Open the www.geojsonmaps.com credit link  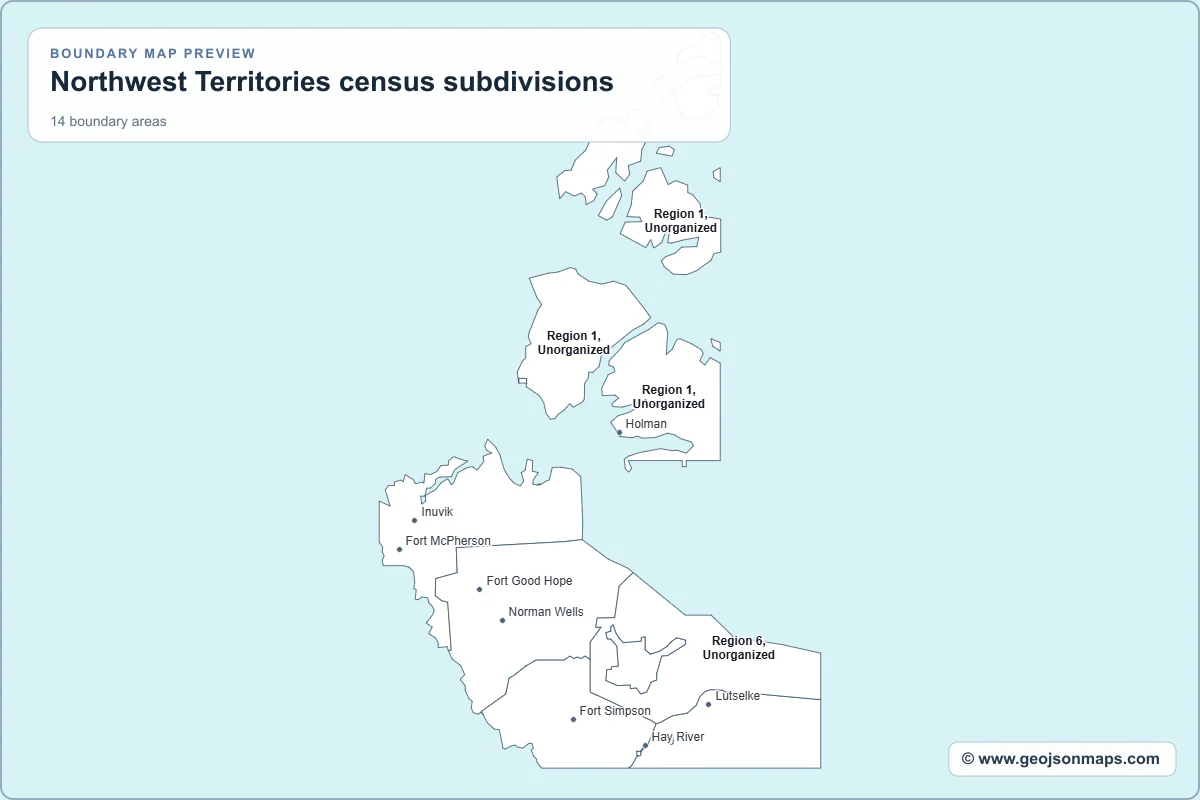[x=1061, y=759]
